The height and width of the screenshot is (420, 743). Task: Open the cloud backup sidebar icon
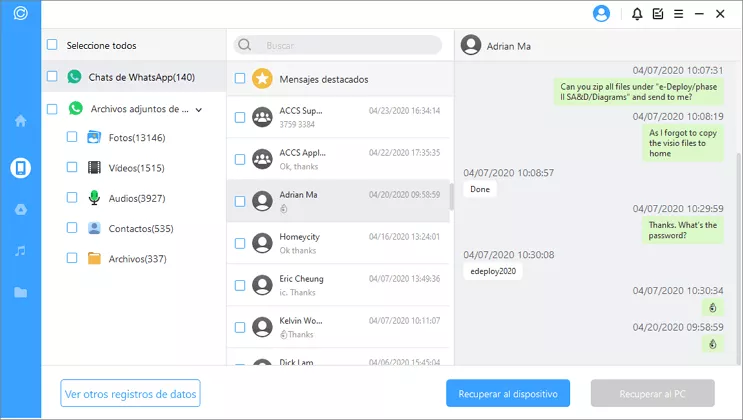point(20,209)
